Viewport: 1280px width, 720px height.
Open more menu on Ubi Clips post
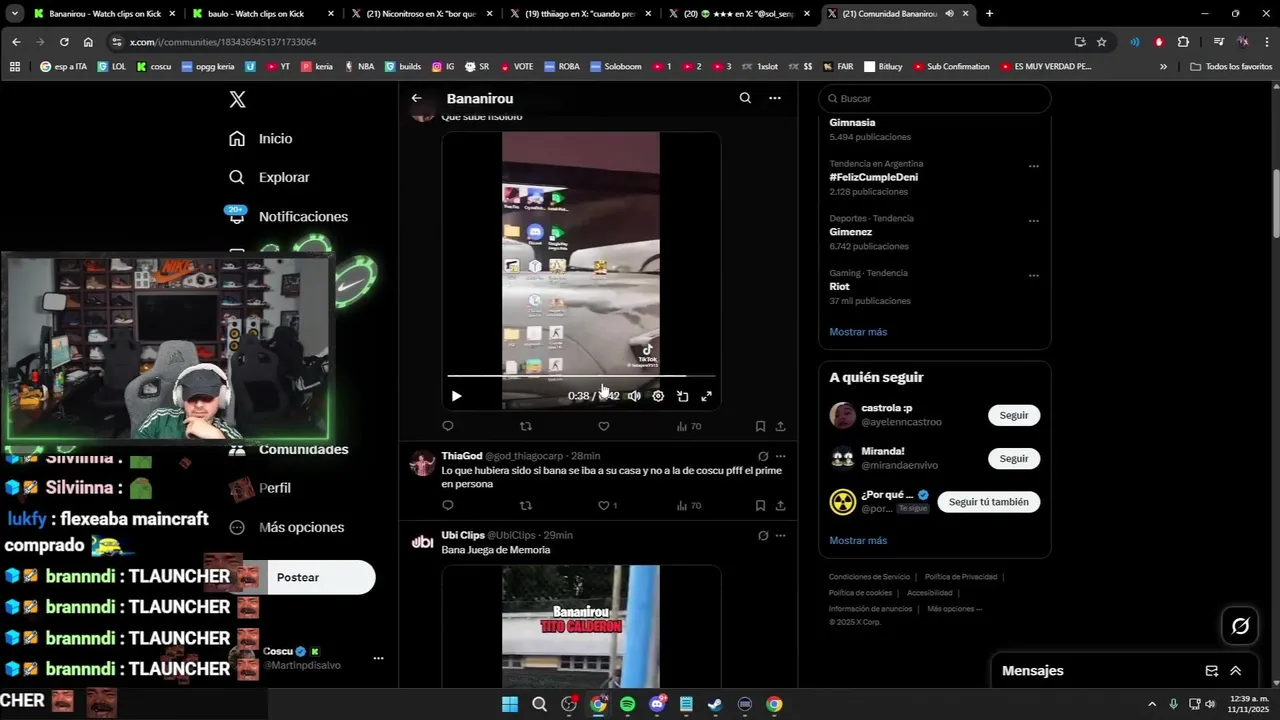point(780,536)
